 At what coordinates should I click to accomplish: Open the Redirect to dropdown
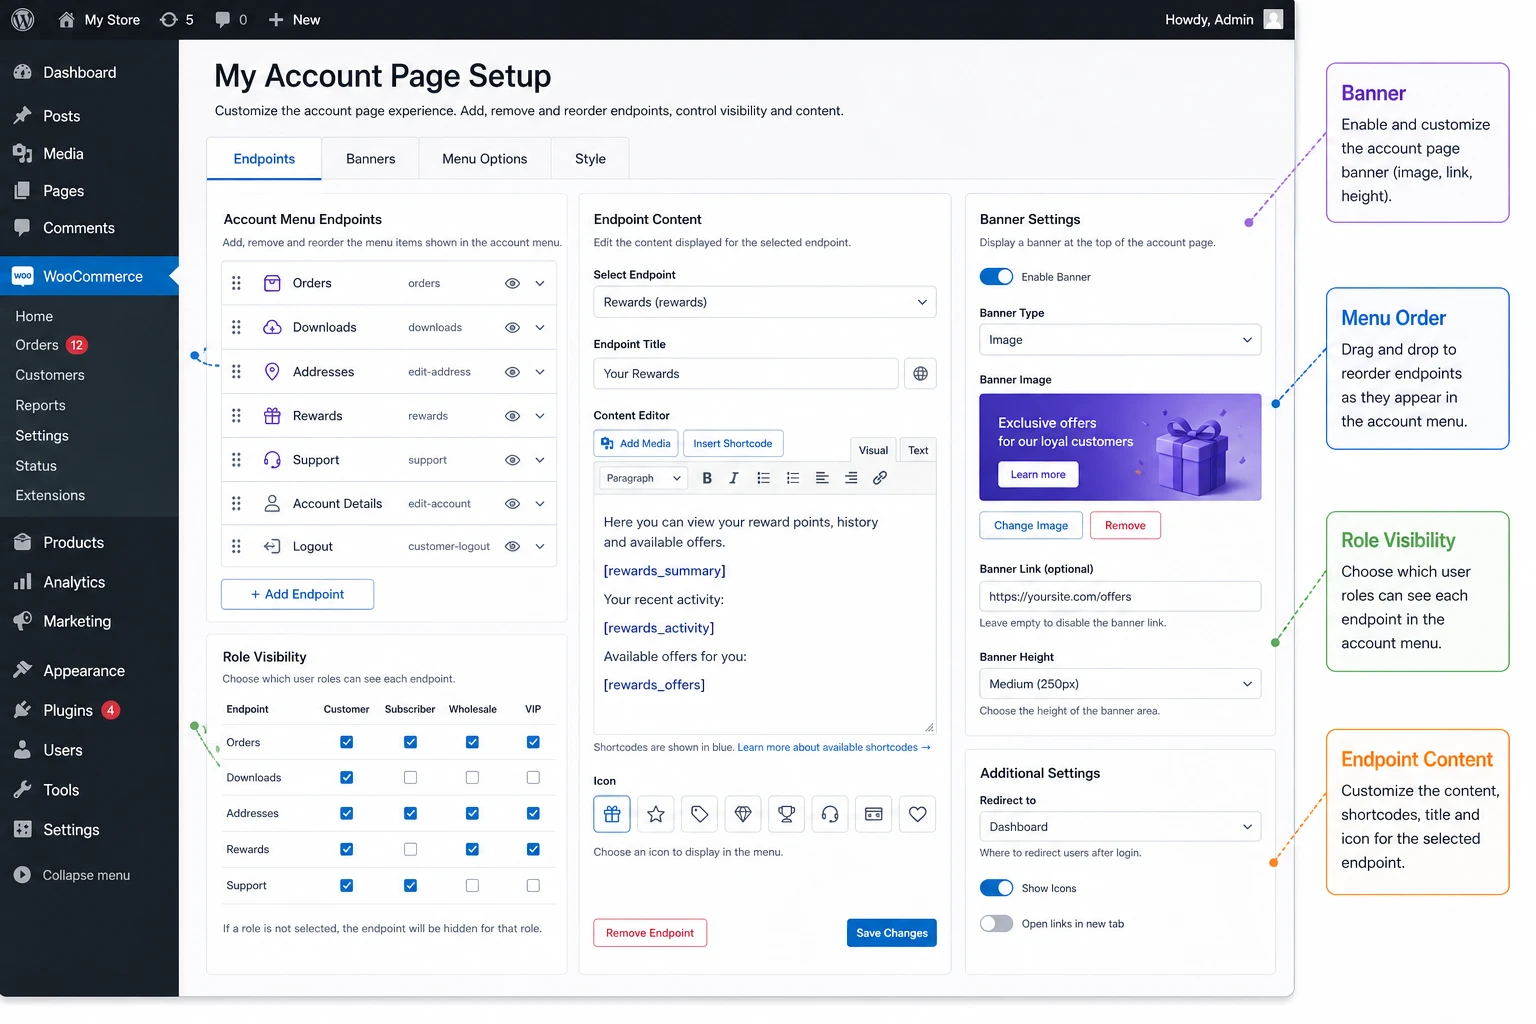pyautogui.click(x=1120, y=827)
